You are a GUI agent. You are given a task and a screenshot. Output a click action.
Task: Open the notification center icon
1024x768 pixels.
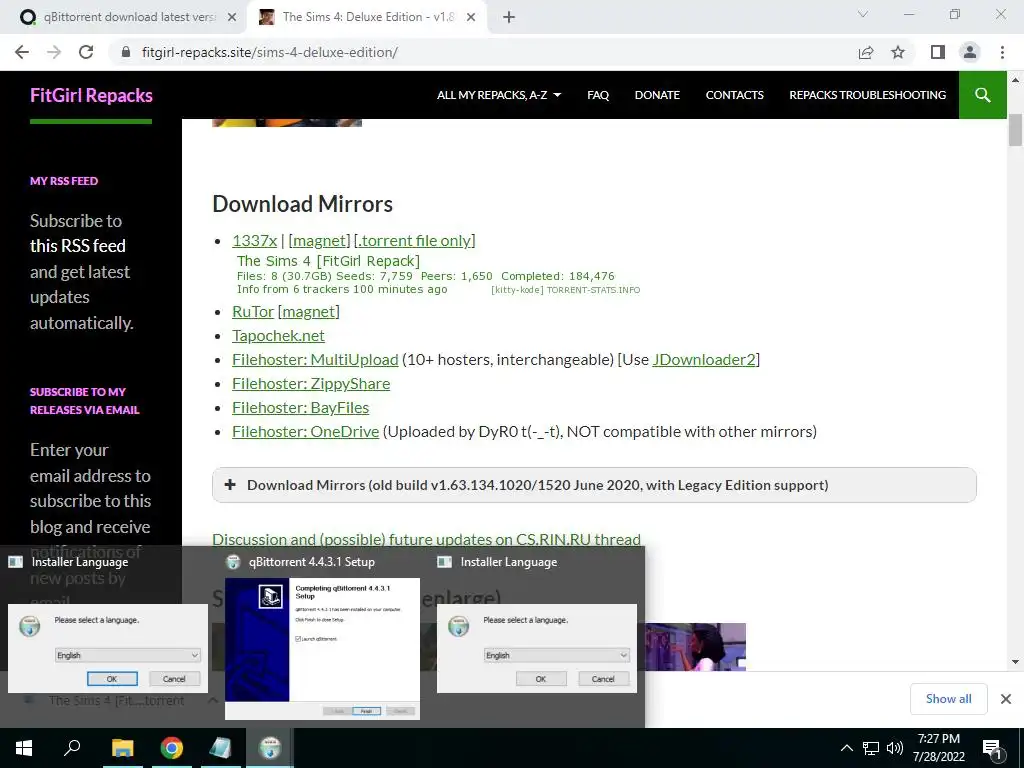pyautogui.click(x=992, y=748)
